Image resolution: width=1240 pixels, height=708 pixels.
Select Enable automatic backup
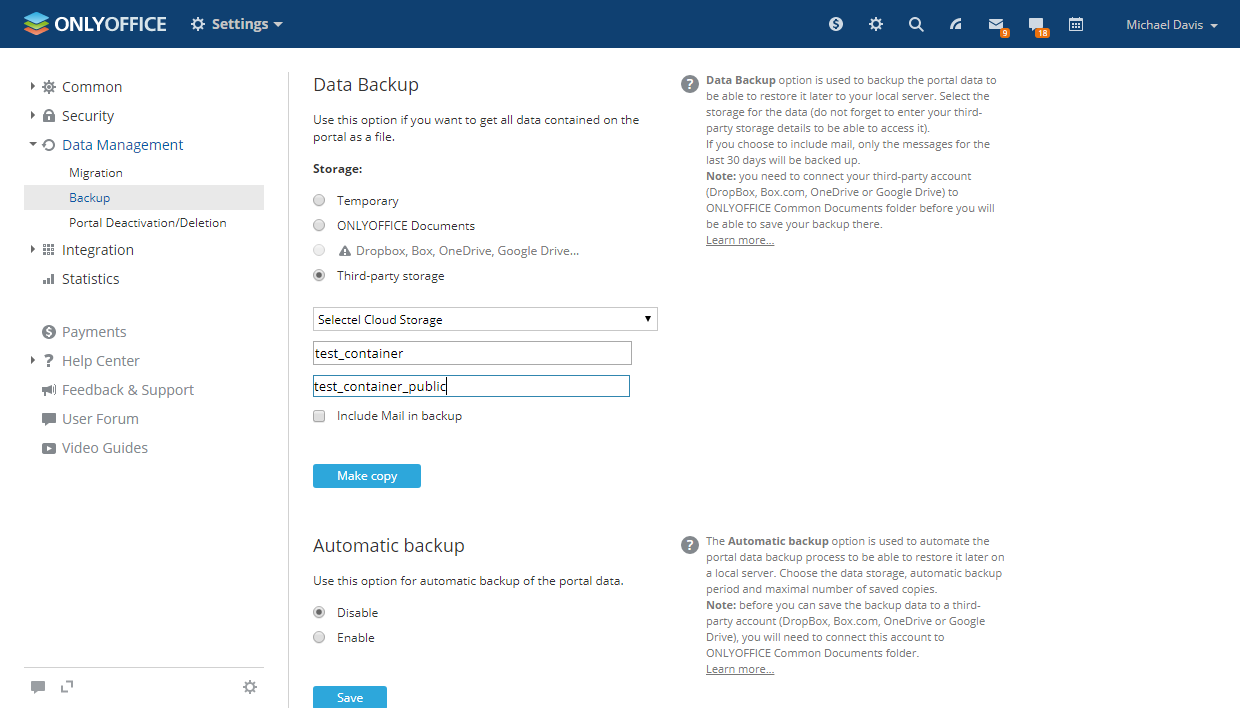click(x=319, y=638)
